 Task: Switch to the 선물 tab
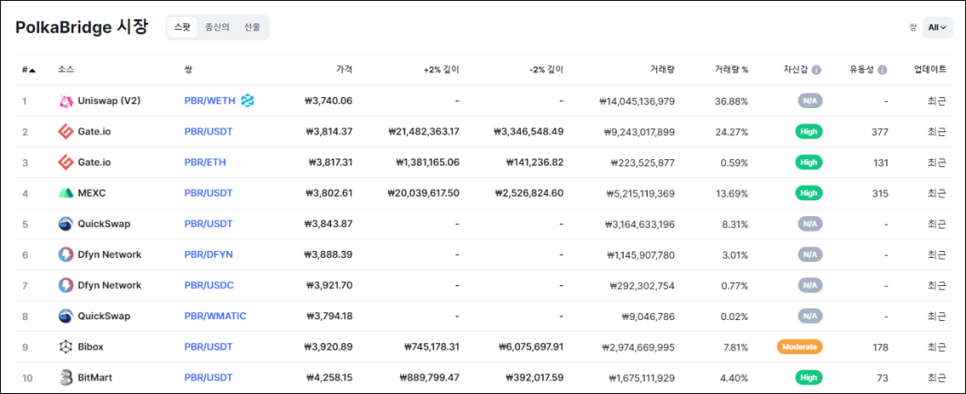[251, 27]
